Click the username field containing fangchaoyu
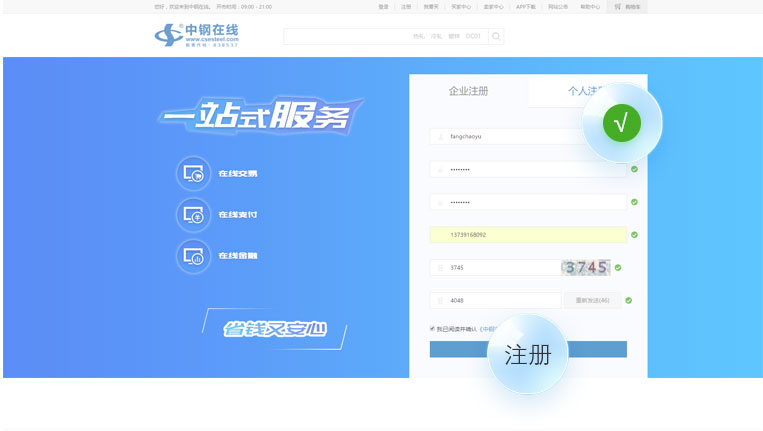Viewport: 763px width, 431px height. click(x=510, y=136)
